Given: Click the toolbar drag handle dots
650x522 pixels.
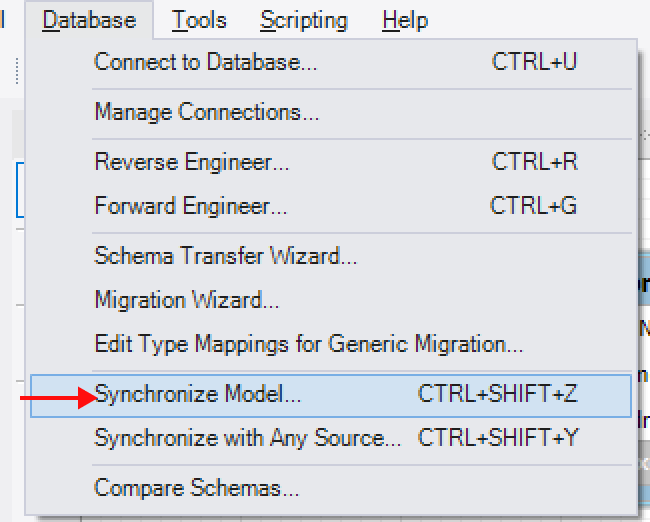Looking at the screenshot, I should click(17, 70).
